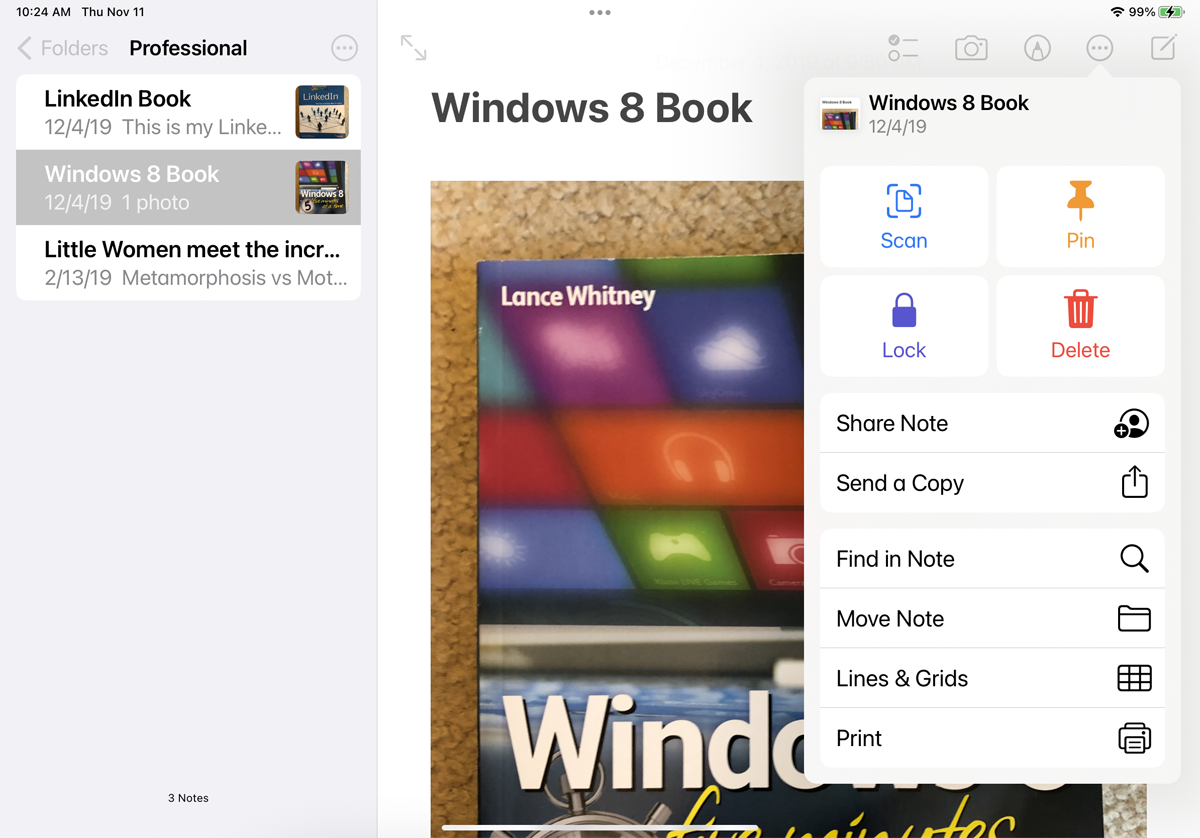
Task: Select Find in Note
Action: point(992,558)
